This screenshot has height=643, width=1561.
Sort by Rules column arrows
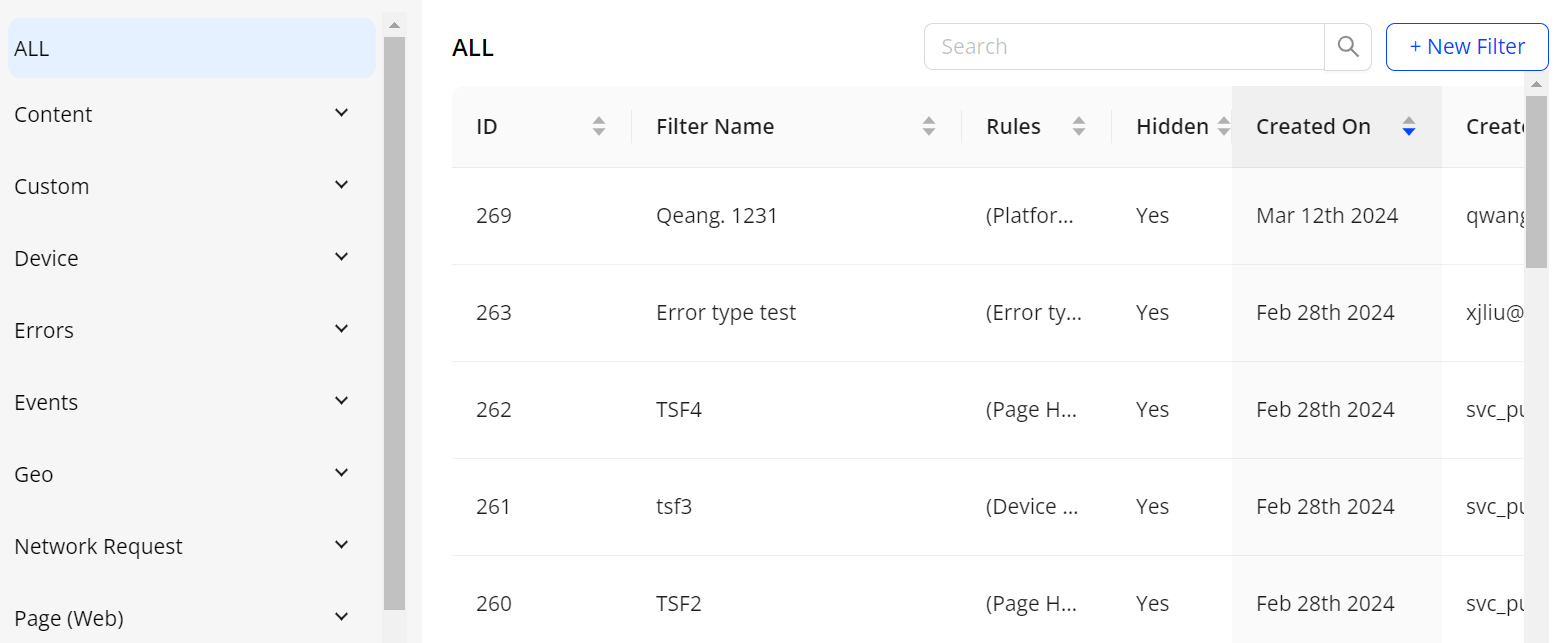click(1079, 126)
